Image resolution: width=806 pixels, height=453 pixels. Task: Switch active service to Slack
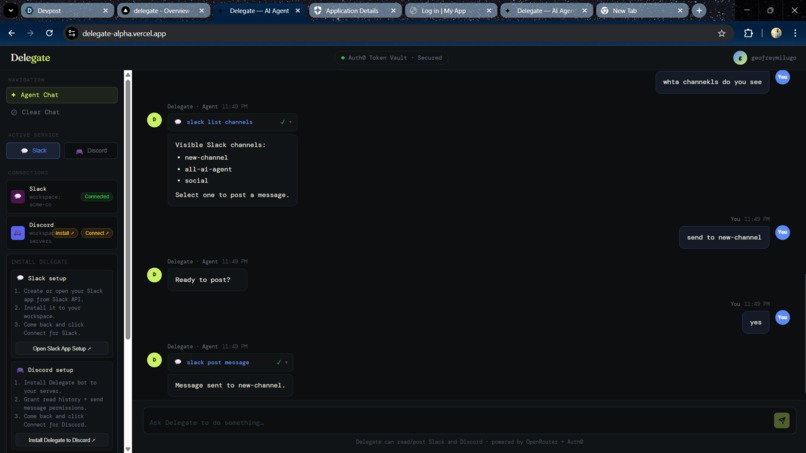click(x=33, y=151)
